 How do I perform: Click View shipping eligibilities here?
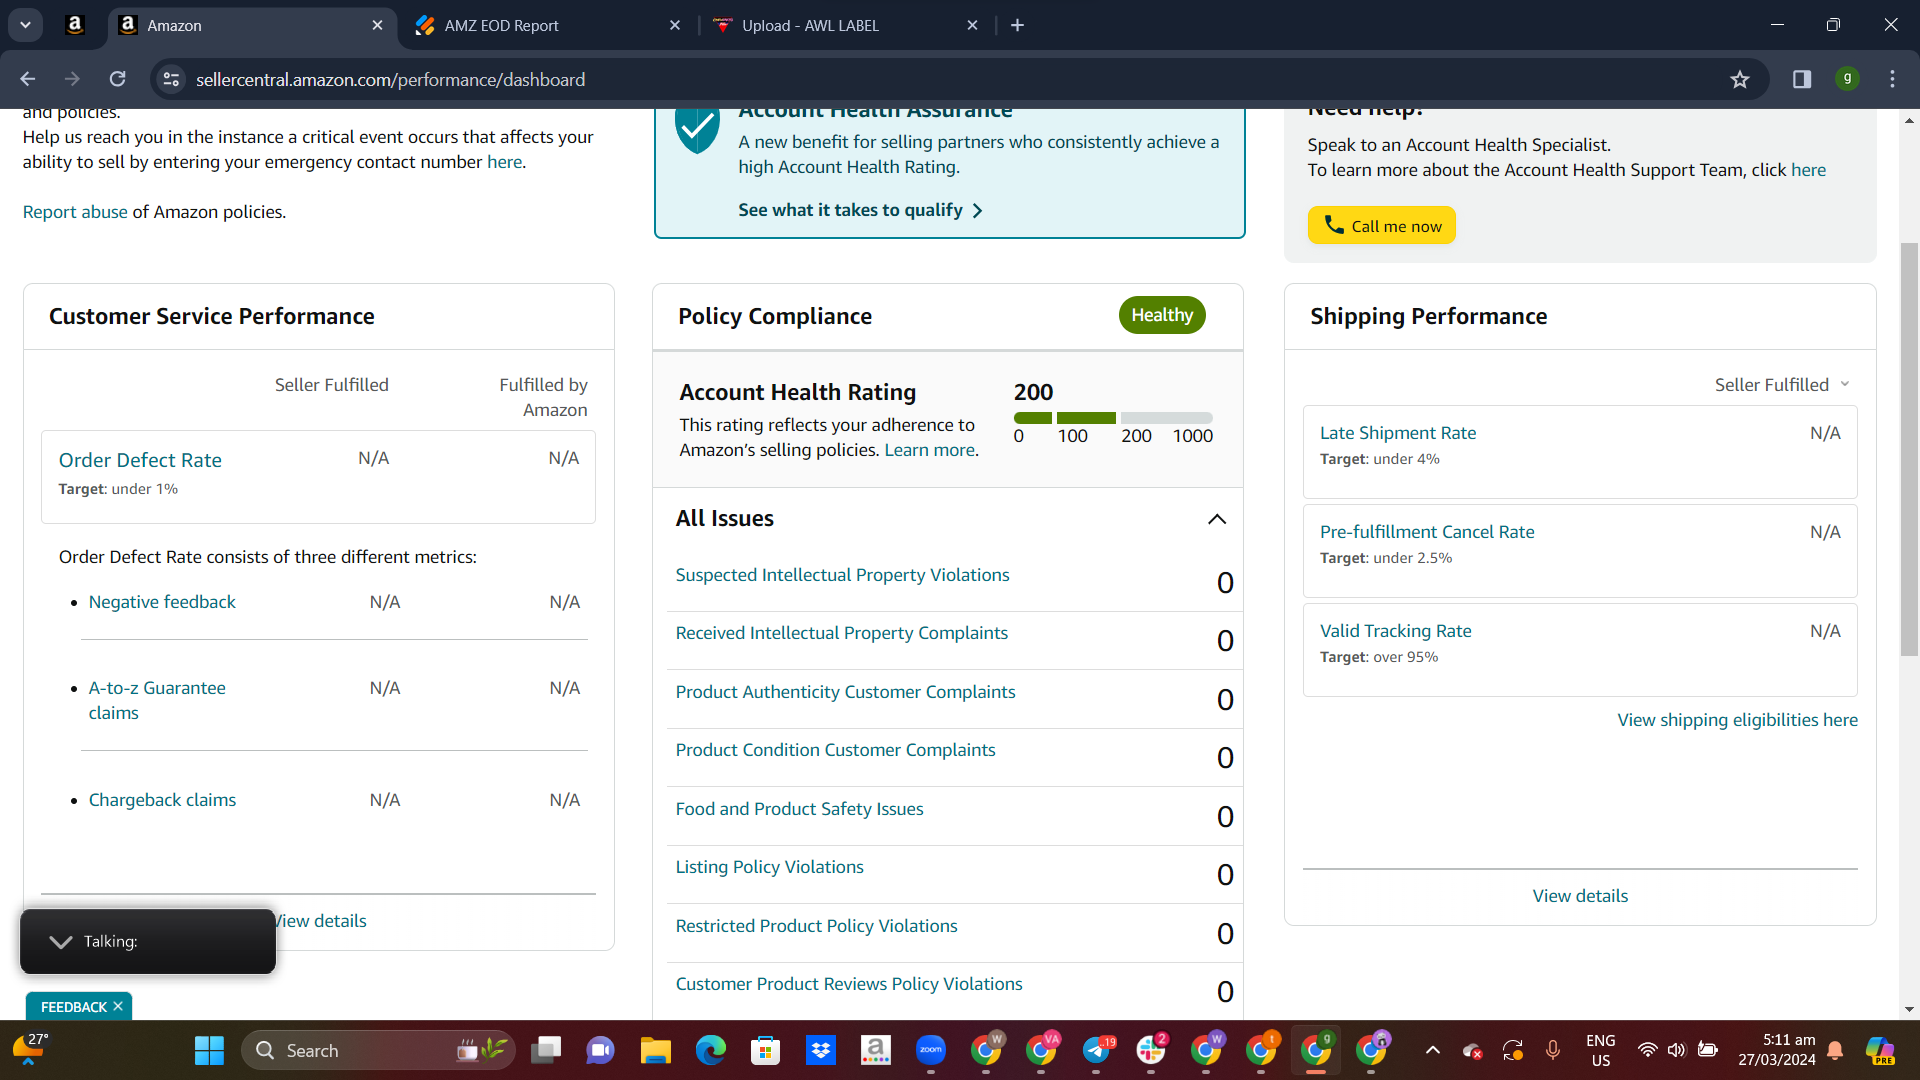(1737, 720)
